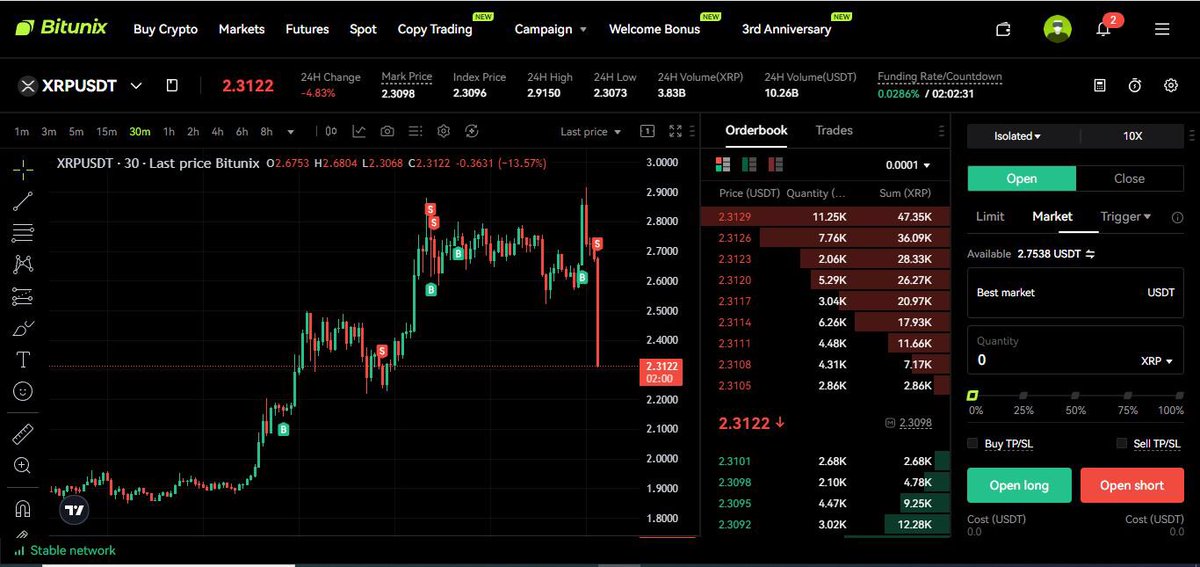Go to Copy Trading

point(435,29)
